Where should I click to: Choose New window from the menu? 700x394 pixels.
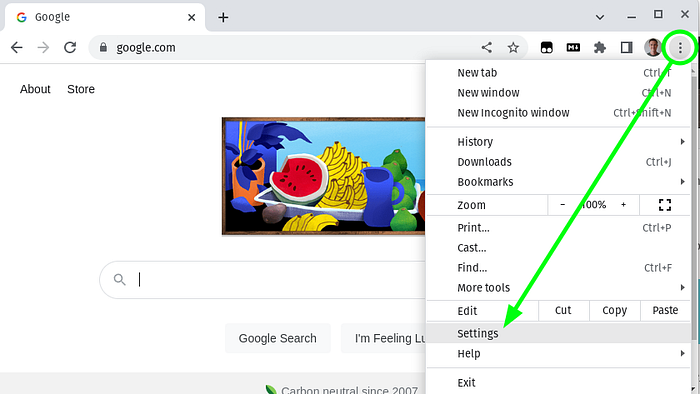tap(558, 92)
